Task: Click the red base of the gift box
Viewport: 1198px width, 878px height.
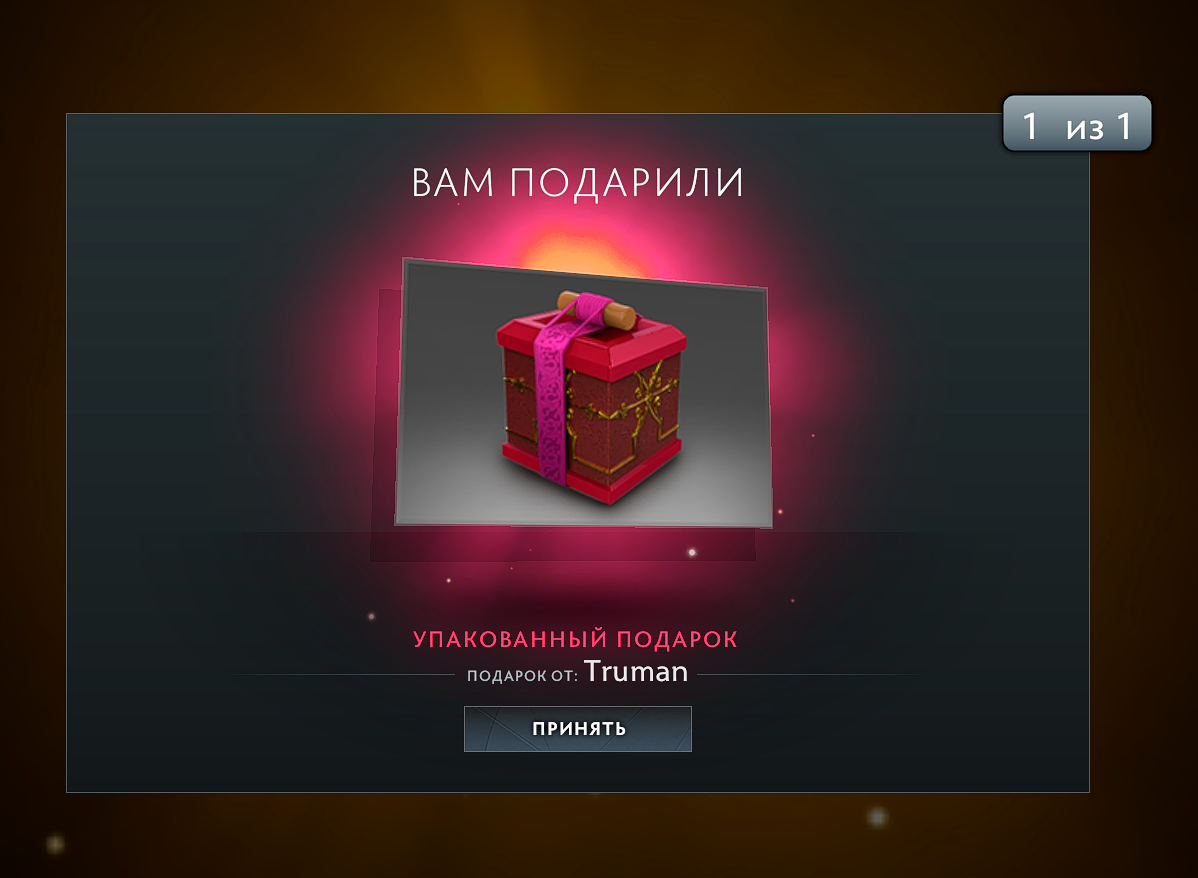Action: [x=592, y=469]
